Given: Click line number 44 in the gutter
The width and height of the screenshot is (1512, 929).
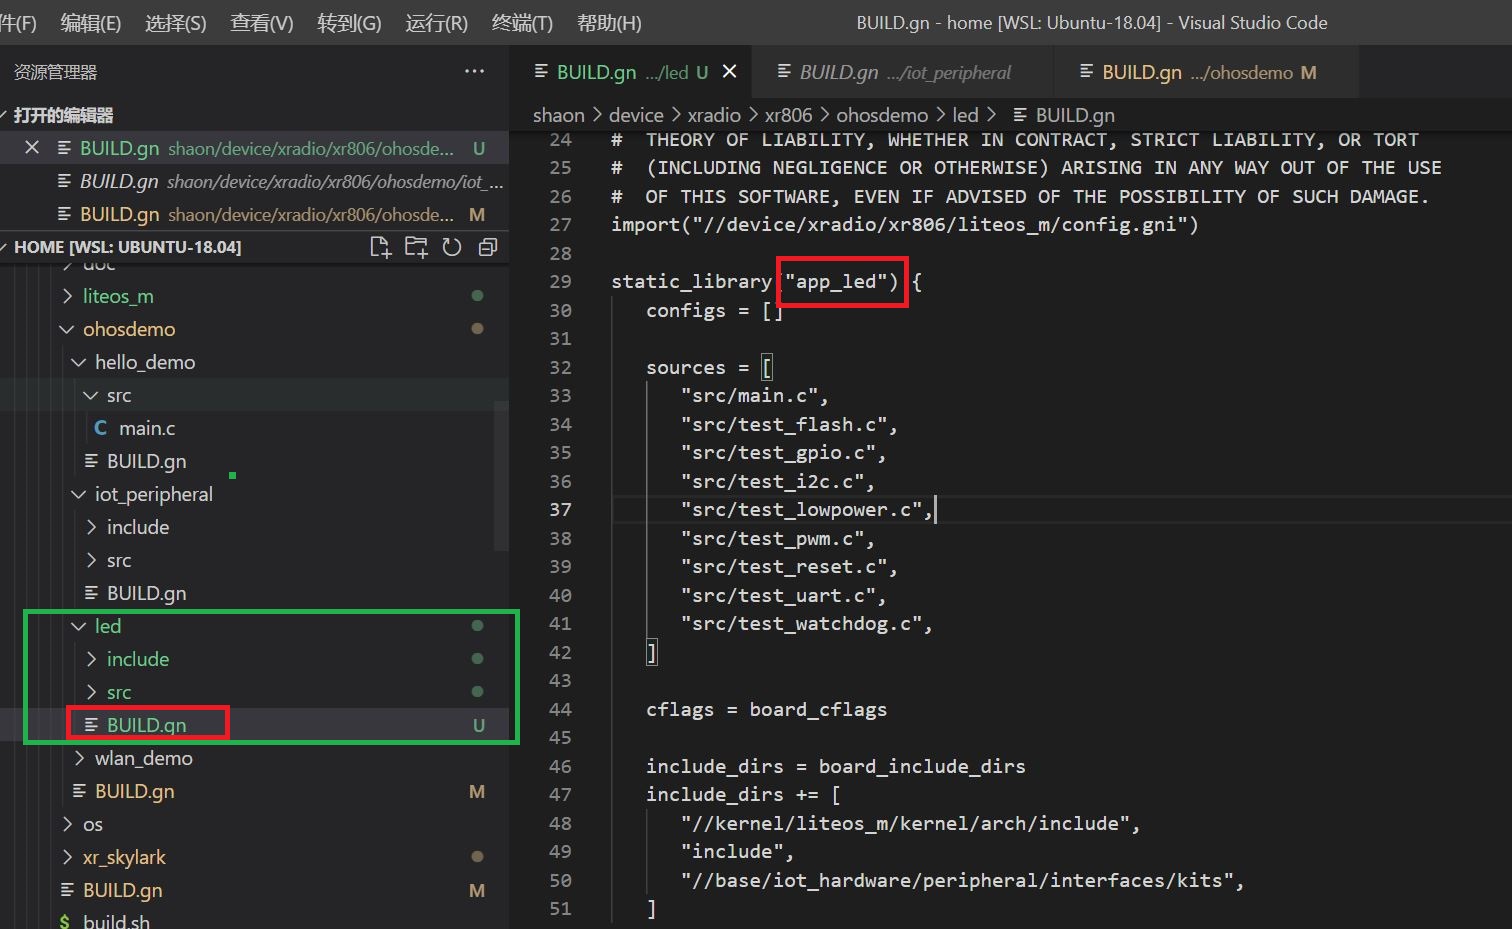Looking at the screenshot, I should (x=560, y=710).
